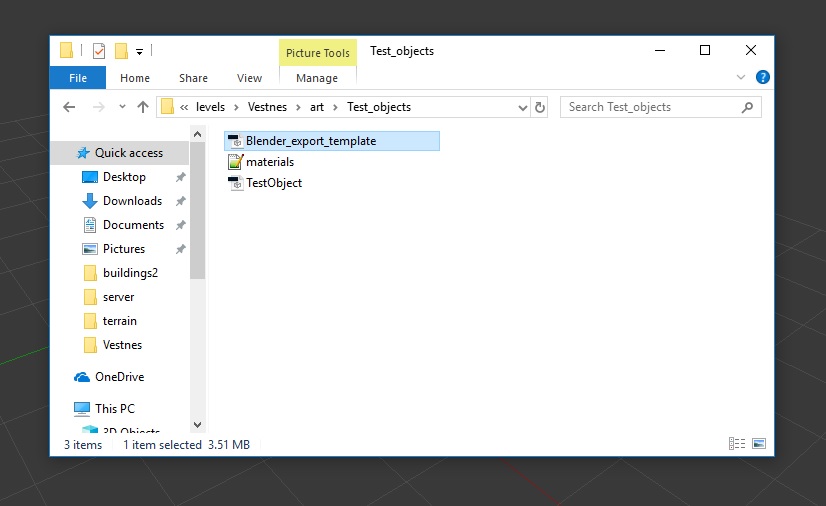Open Desktop in the navigation pane
Viewport: 826px width, 506px height.
[124, 177]
